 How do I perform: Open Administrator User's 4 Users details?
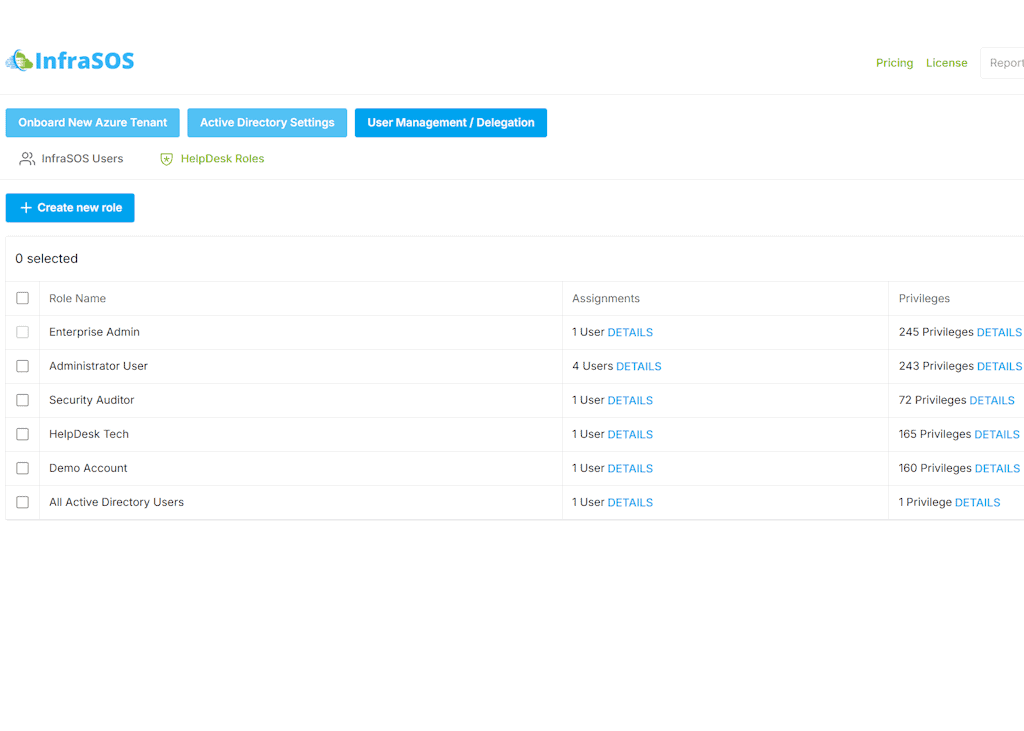(638, 366)
